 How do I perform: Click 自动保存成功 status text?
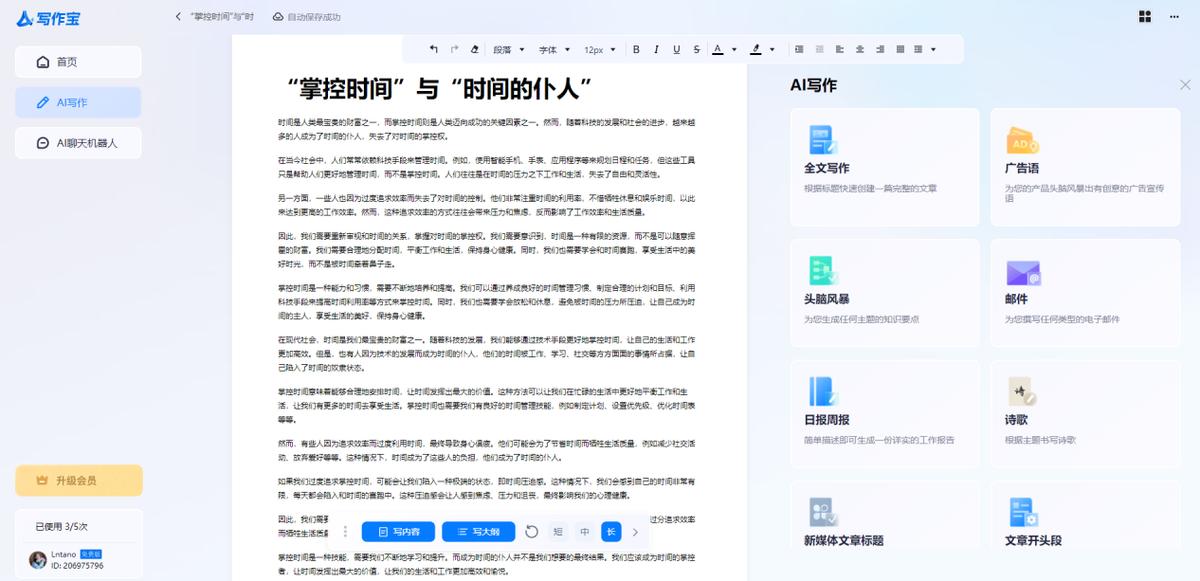(313, 17)
